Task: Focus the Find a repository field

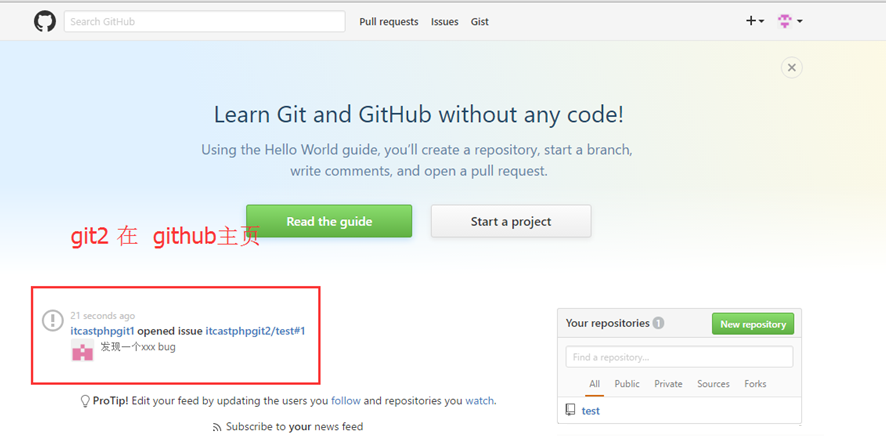Action: tap(679, 357)
